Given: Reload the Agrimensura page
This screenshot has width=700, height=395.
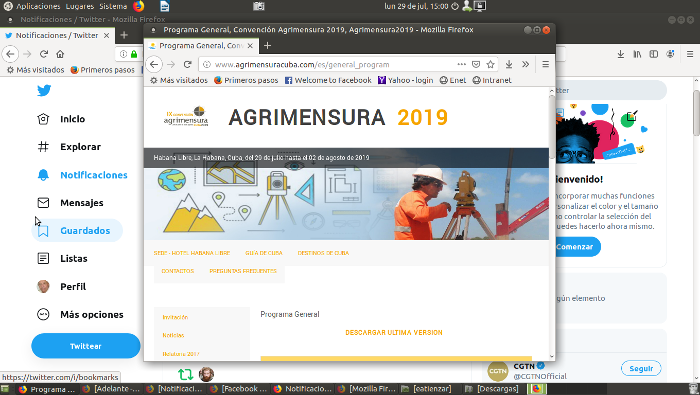Looking at the screenshot, I should pyautogui.click(x=188, y=64).
